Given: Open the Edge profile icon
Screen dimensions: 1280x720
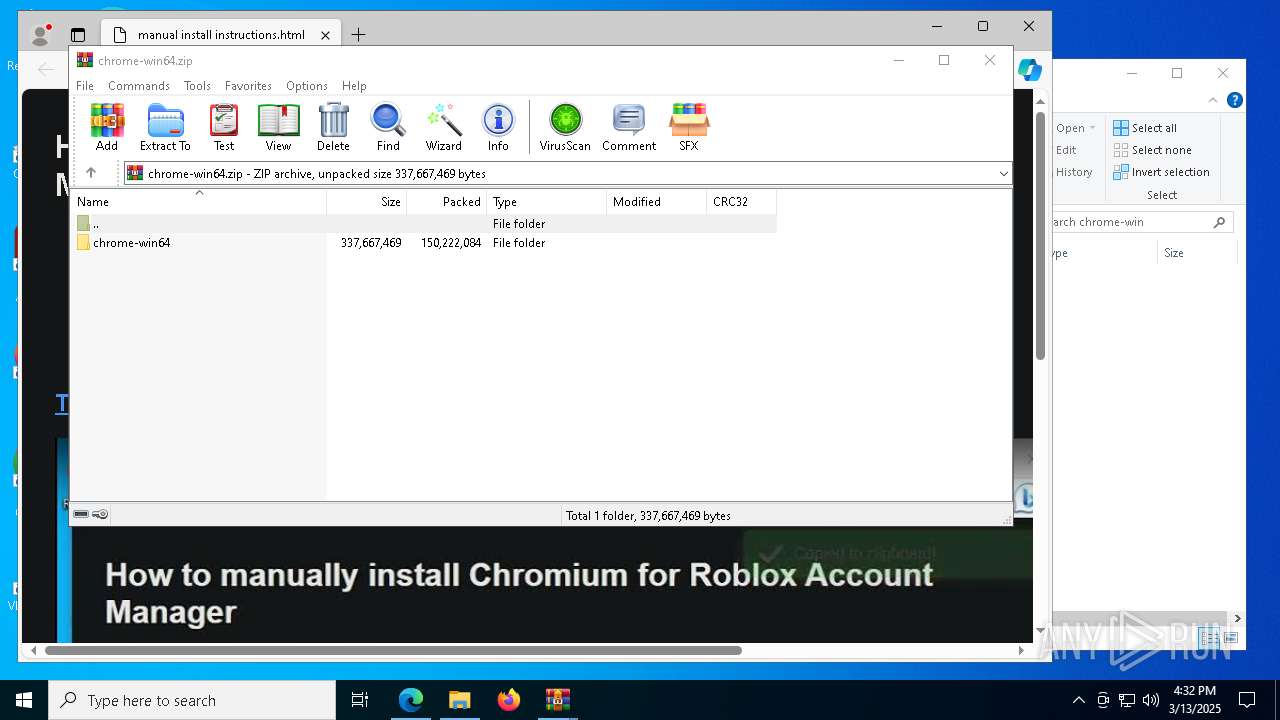Looking at the screenshot, I should click(41, 34).
